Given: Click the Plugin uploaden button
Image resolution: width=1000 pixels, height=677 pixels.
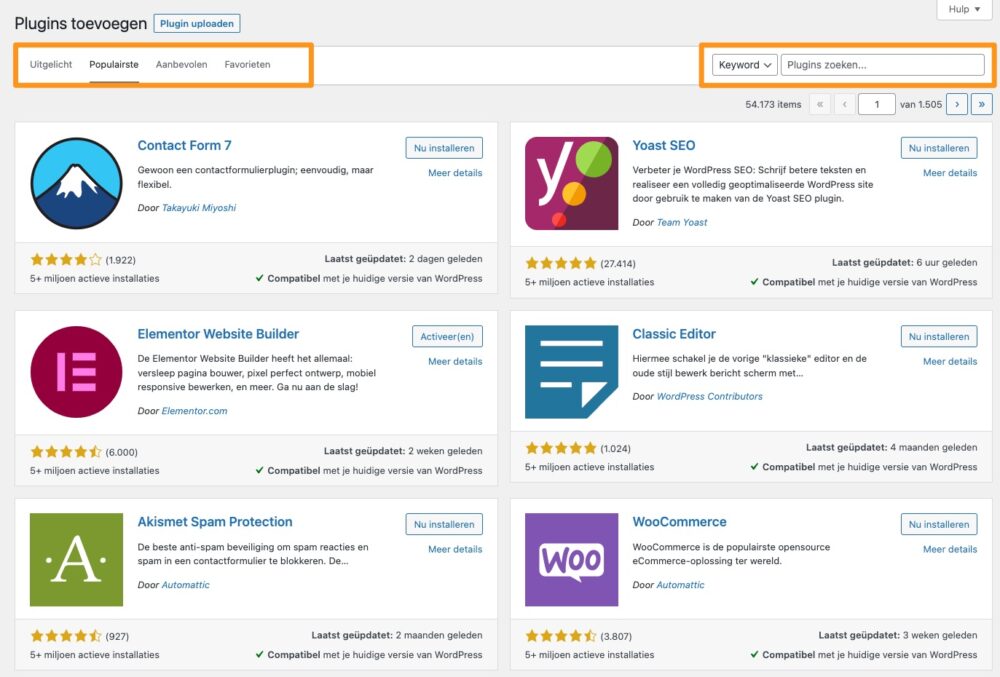Looking at the screenshot, I should tap(196, 23).
